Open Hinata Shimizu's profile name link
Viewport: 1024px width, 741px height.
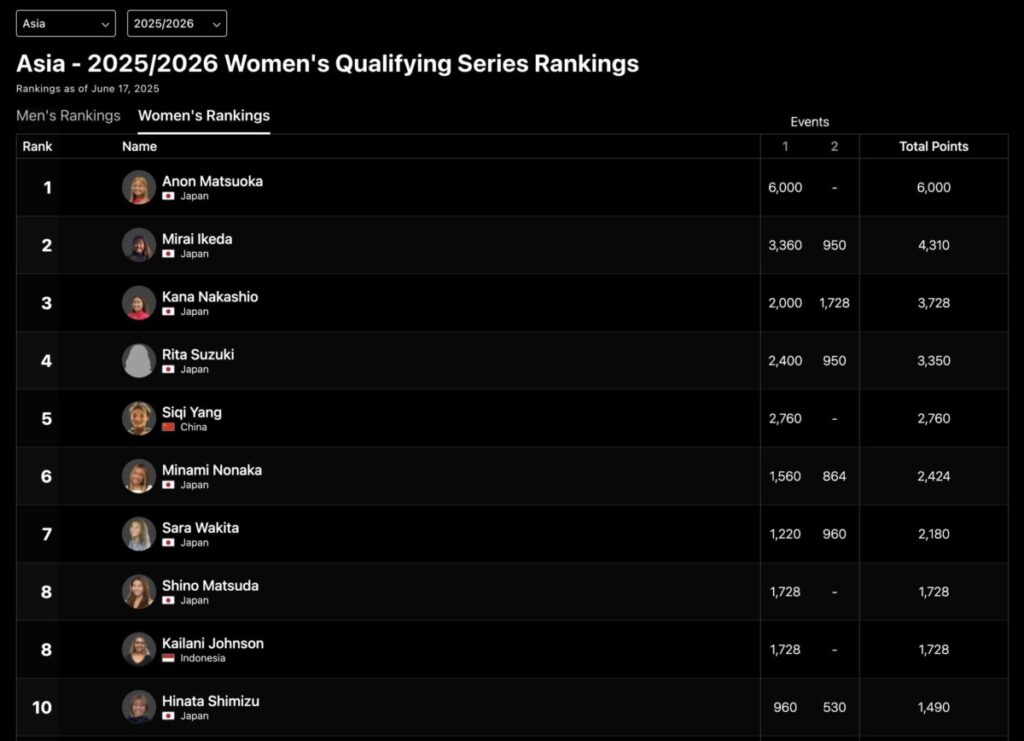210,701
